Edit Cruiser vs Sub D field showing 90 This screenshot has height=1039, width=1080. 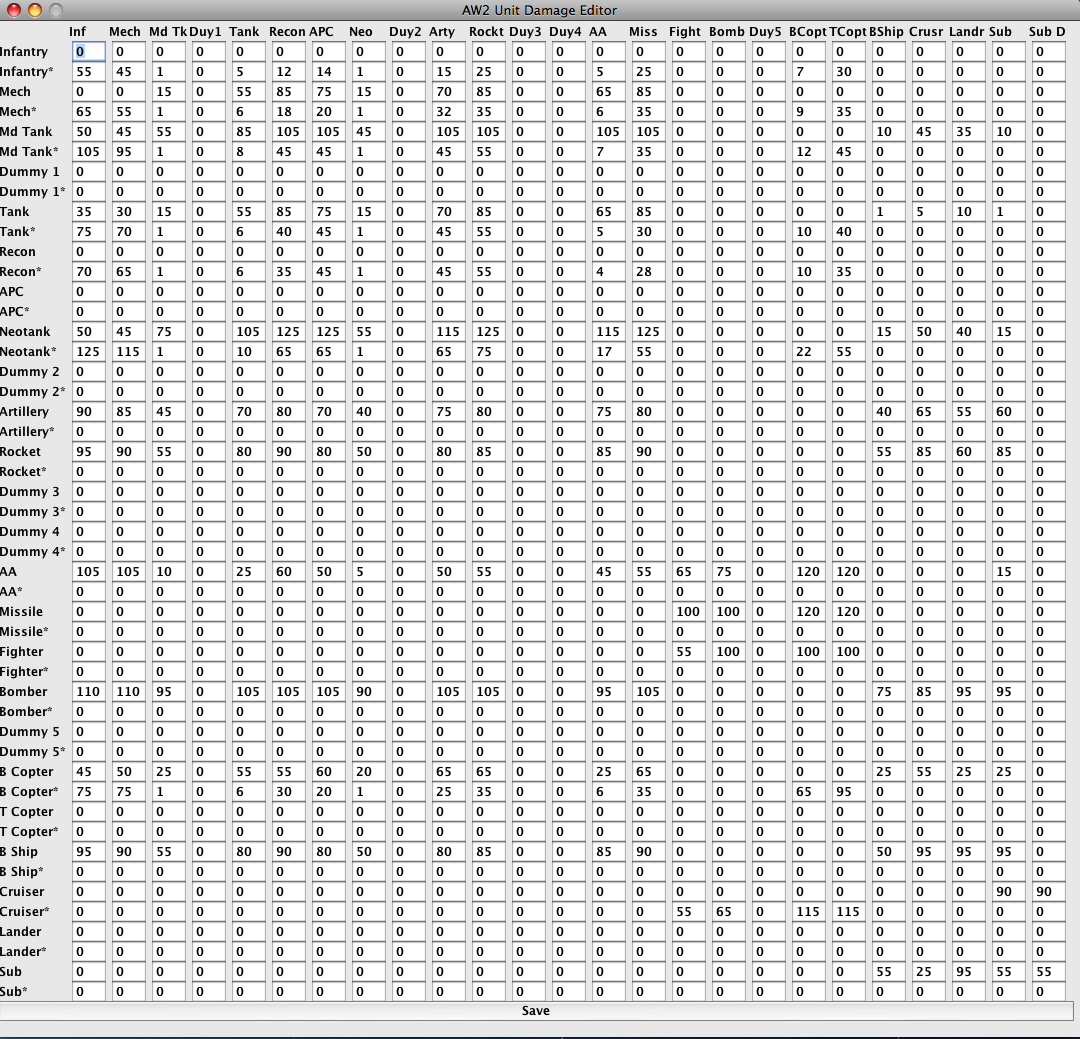[1047, 892]
